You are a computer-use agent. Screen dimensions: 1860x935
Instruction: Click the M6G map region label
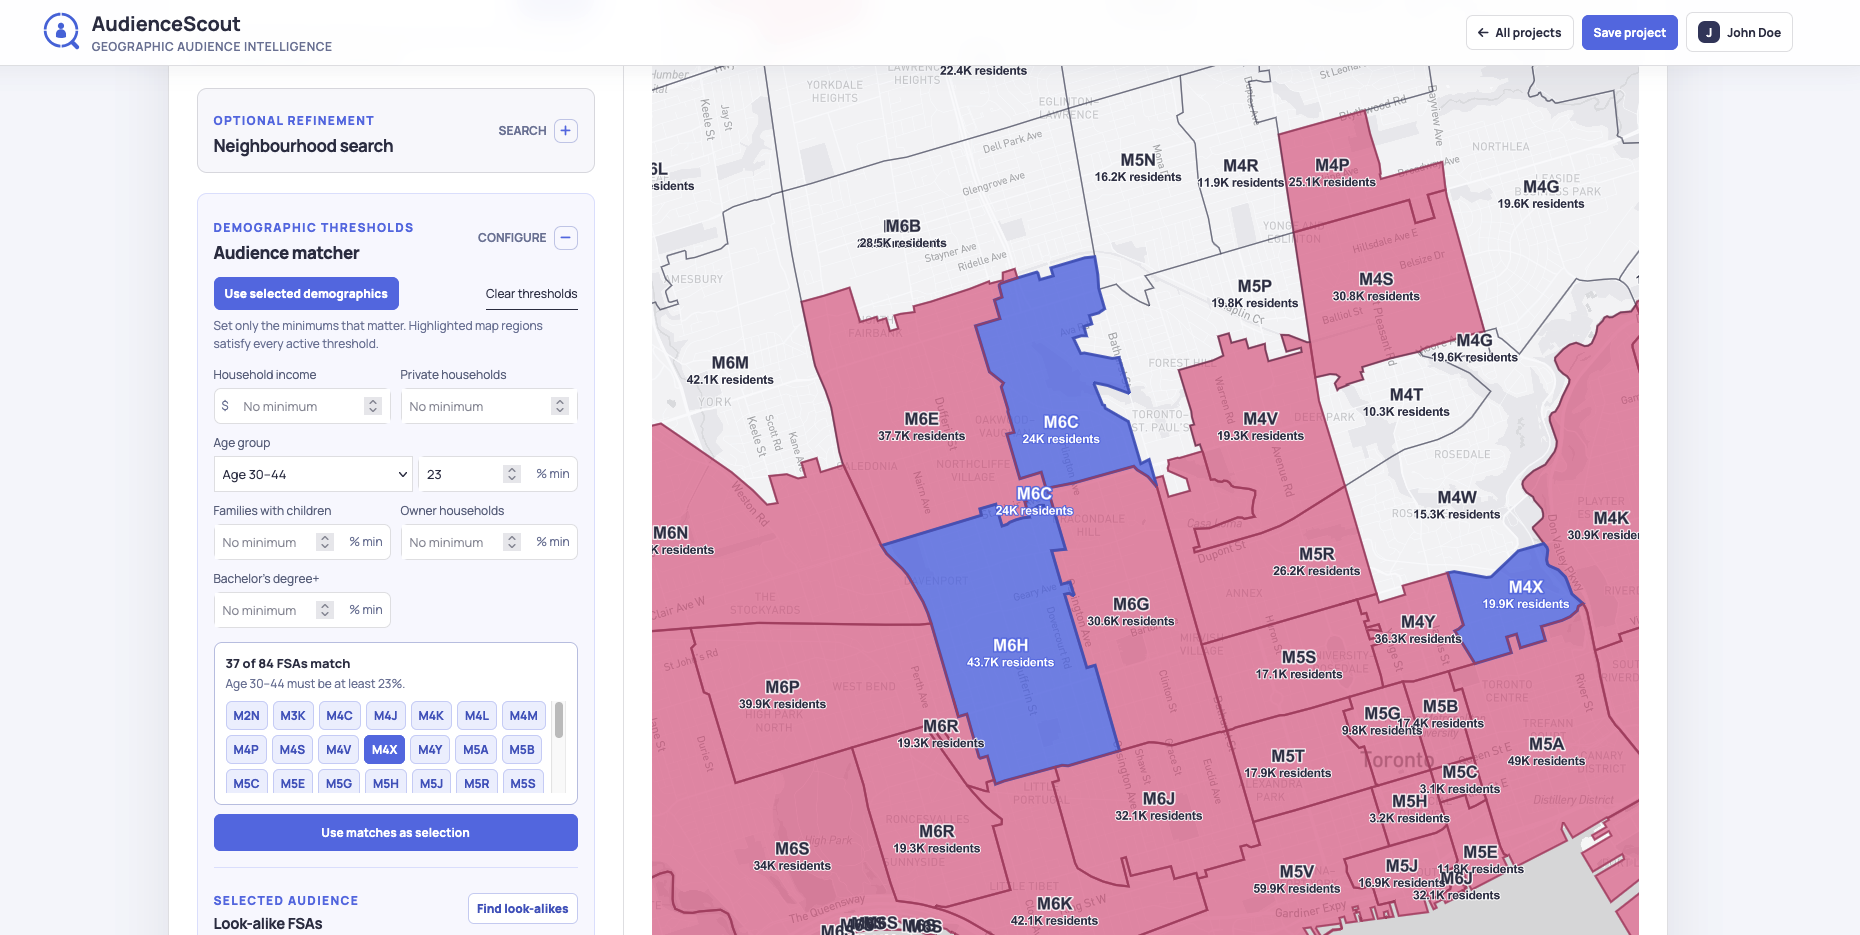tap(1131, 612)
